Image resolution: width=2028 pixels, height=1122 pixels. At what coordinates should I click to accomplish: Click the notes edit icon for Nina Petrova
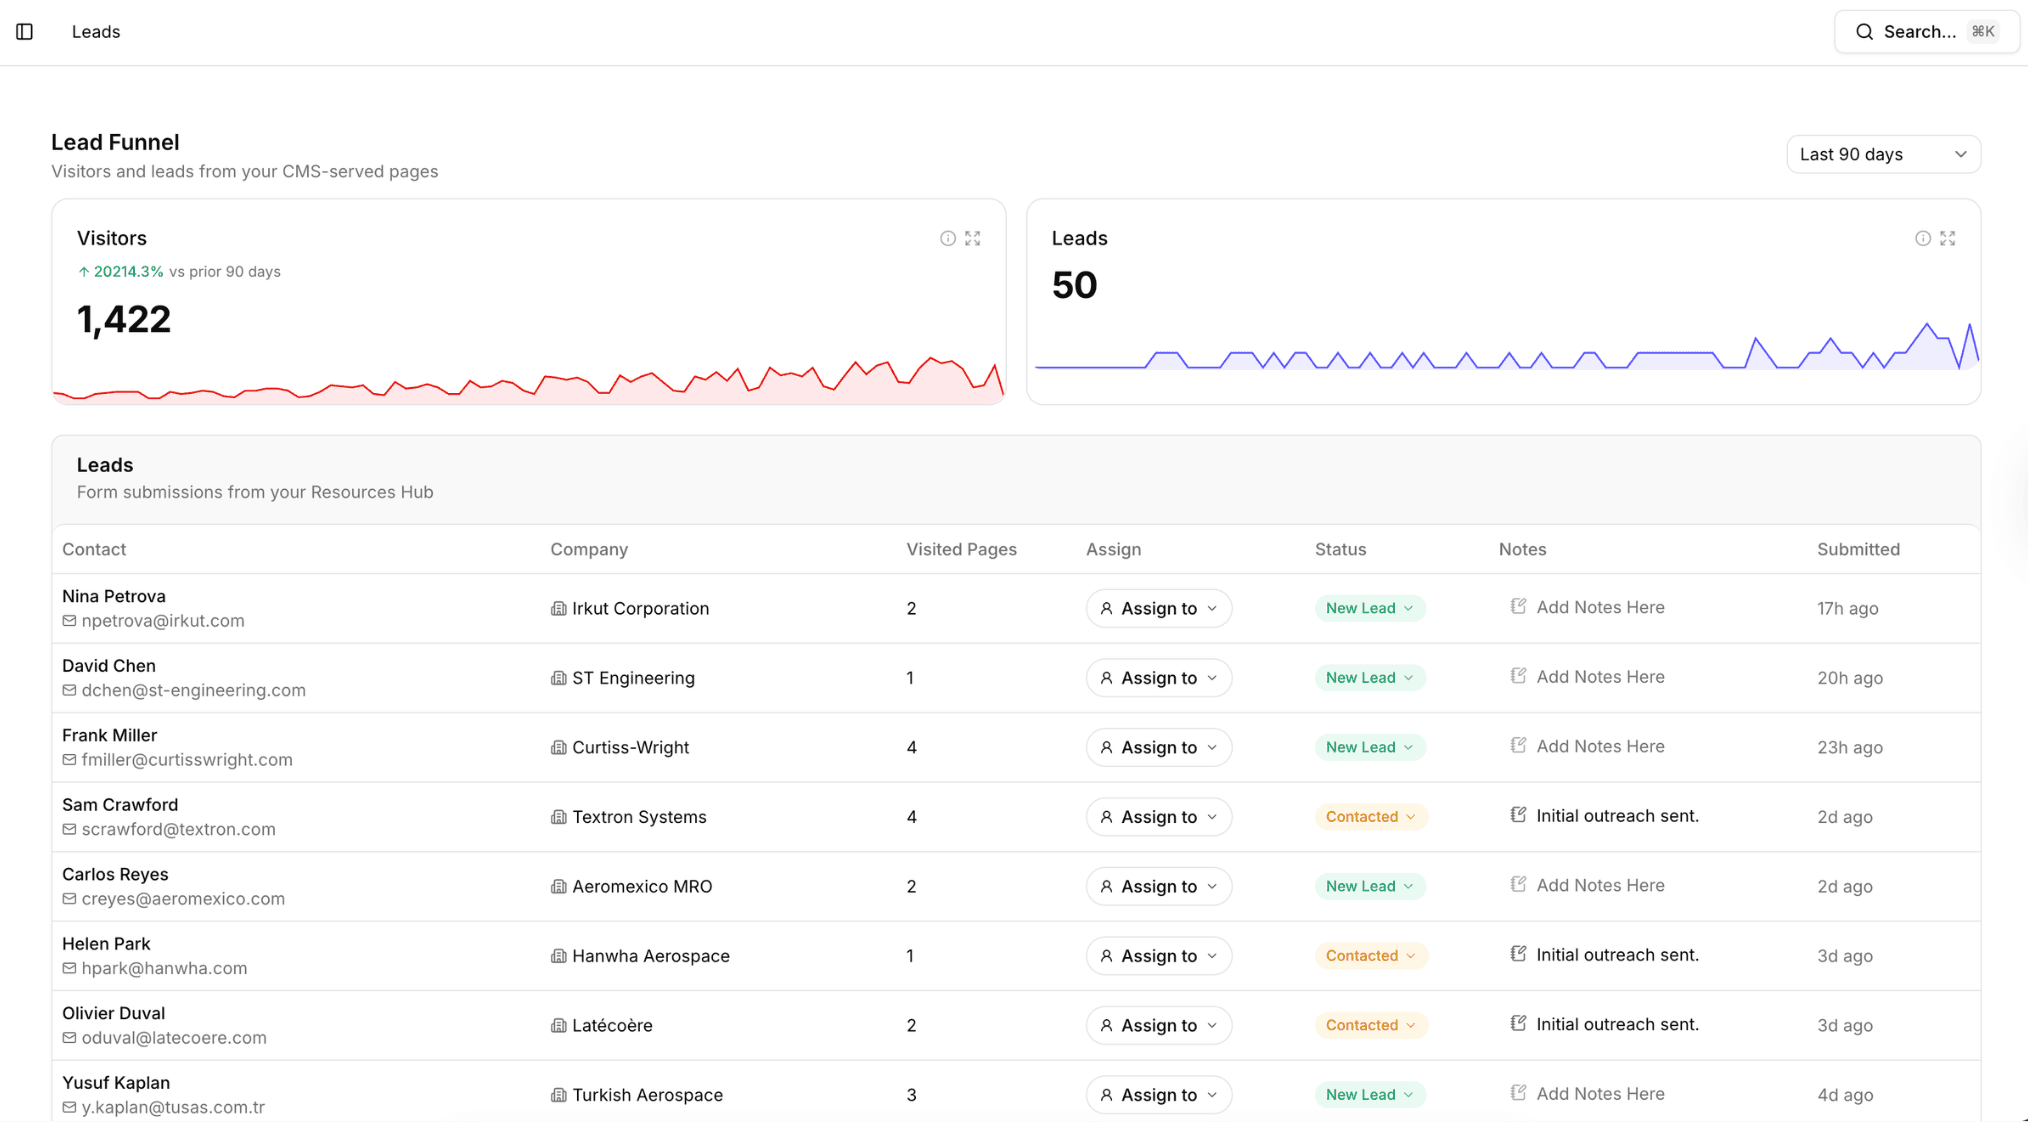1518,606
